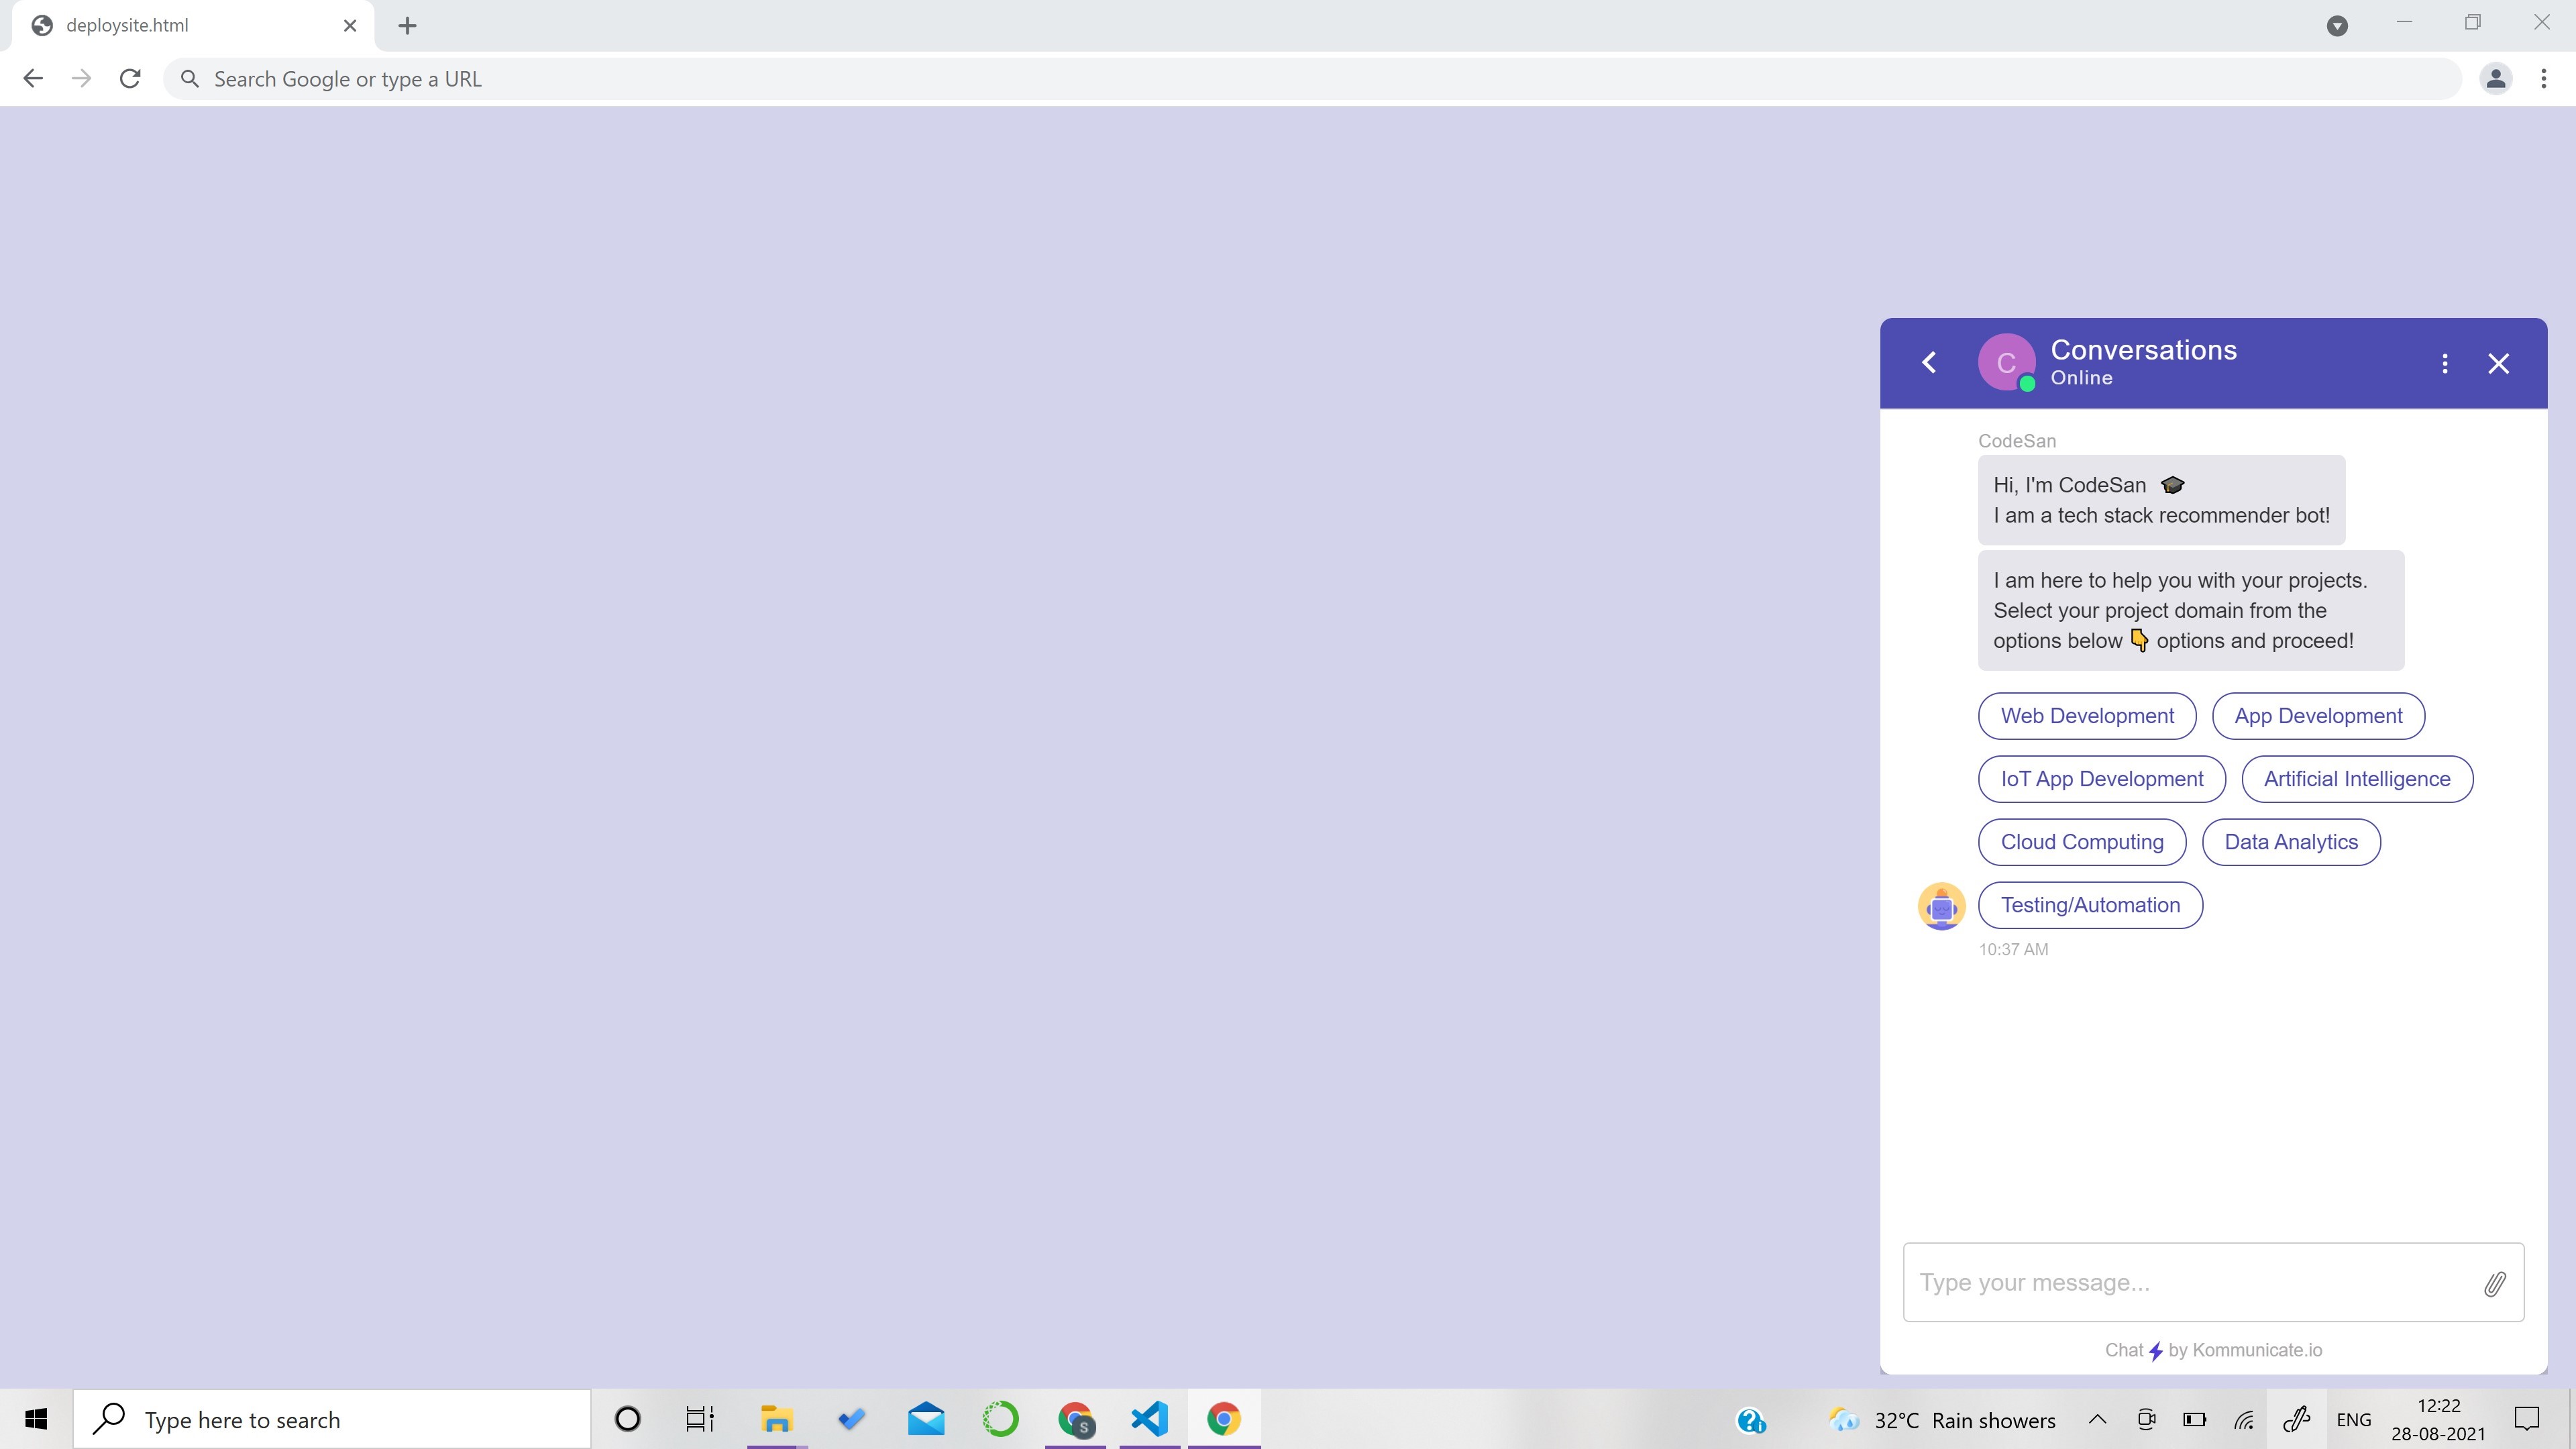Select the Web Development option
Image resolution: width=2576 pixels, height=1449 pixels.
click(2087, 716)
